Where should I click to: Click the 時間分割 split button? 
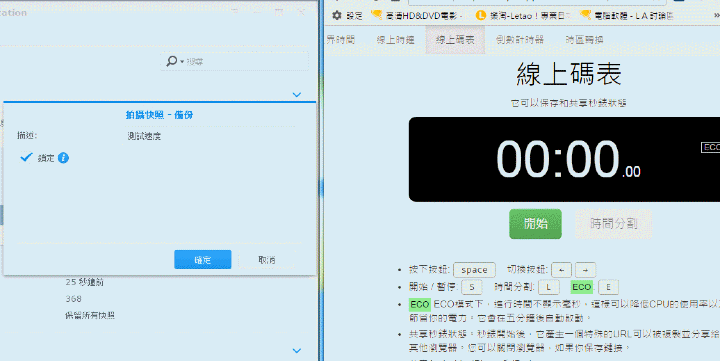(x=613, y=224)
